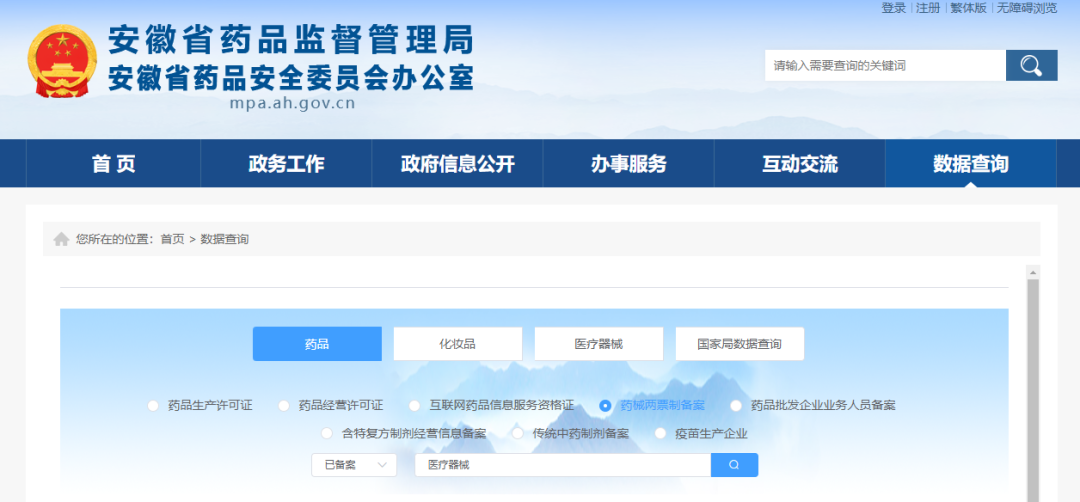1080x502 pixels.
Task: Switch to 国家局数据查询 tab
Action: [x=740, y=344]
